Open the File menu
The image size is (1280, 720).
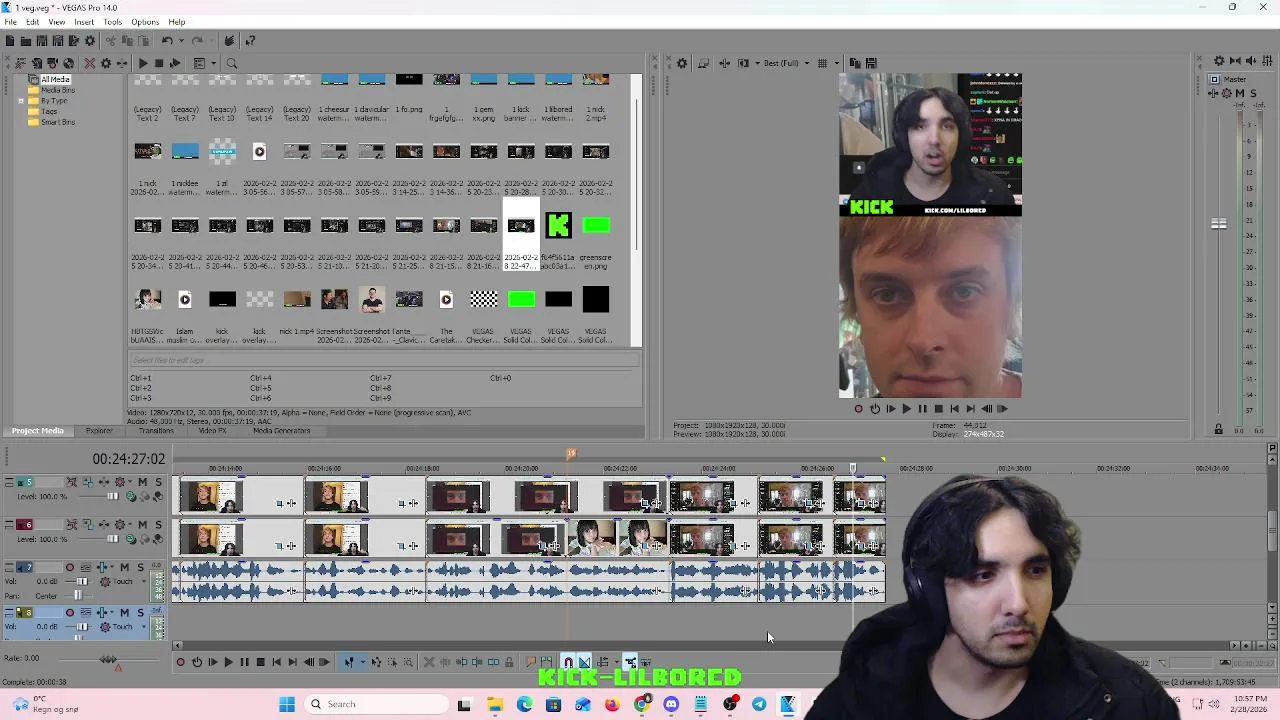[x=10, y=22]
